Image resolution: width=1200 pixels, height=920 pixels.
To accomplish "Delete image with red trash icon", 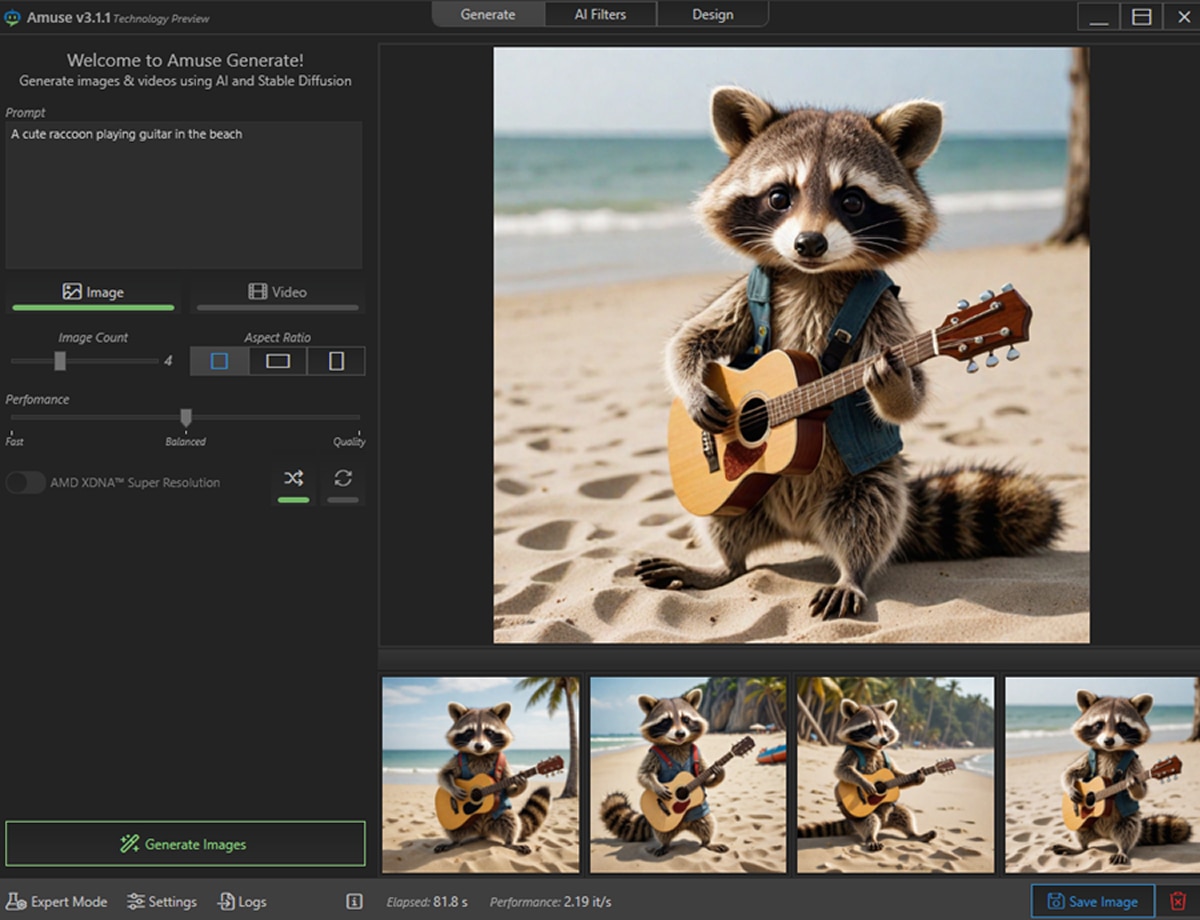I will click(x=1178, y=901).
